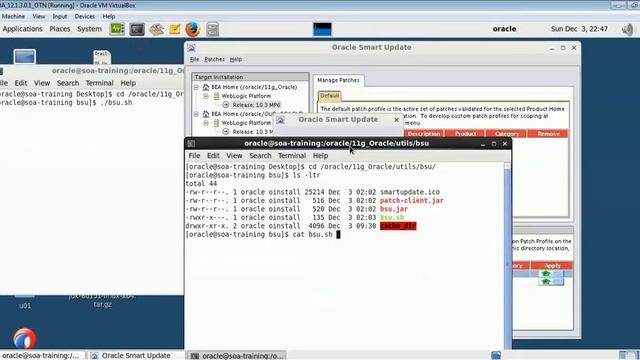Click the Oracle Smart Update window icon

[x=191, y=48]
